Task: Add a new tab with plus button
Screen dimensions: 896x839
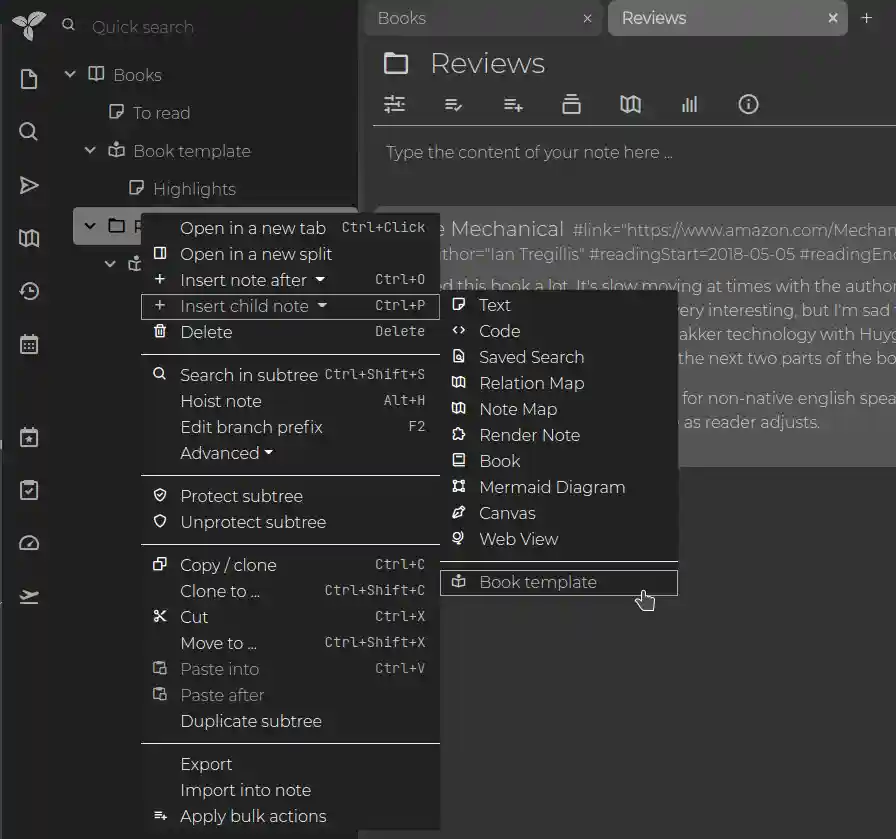Action: point(867,18)
